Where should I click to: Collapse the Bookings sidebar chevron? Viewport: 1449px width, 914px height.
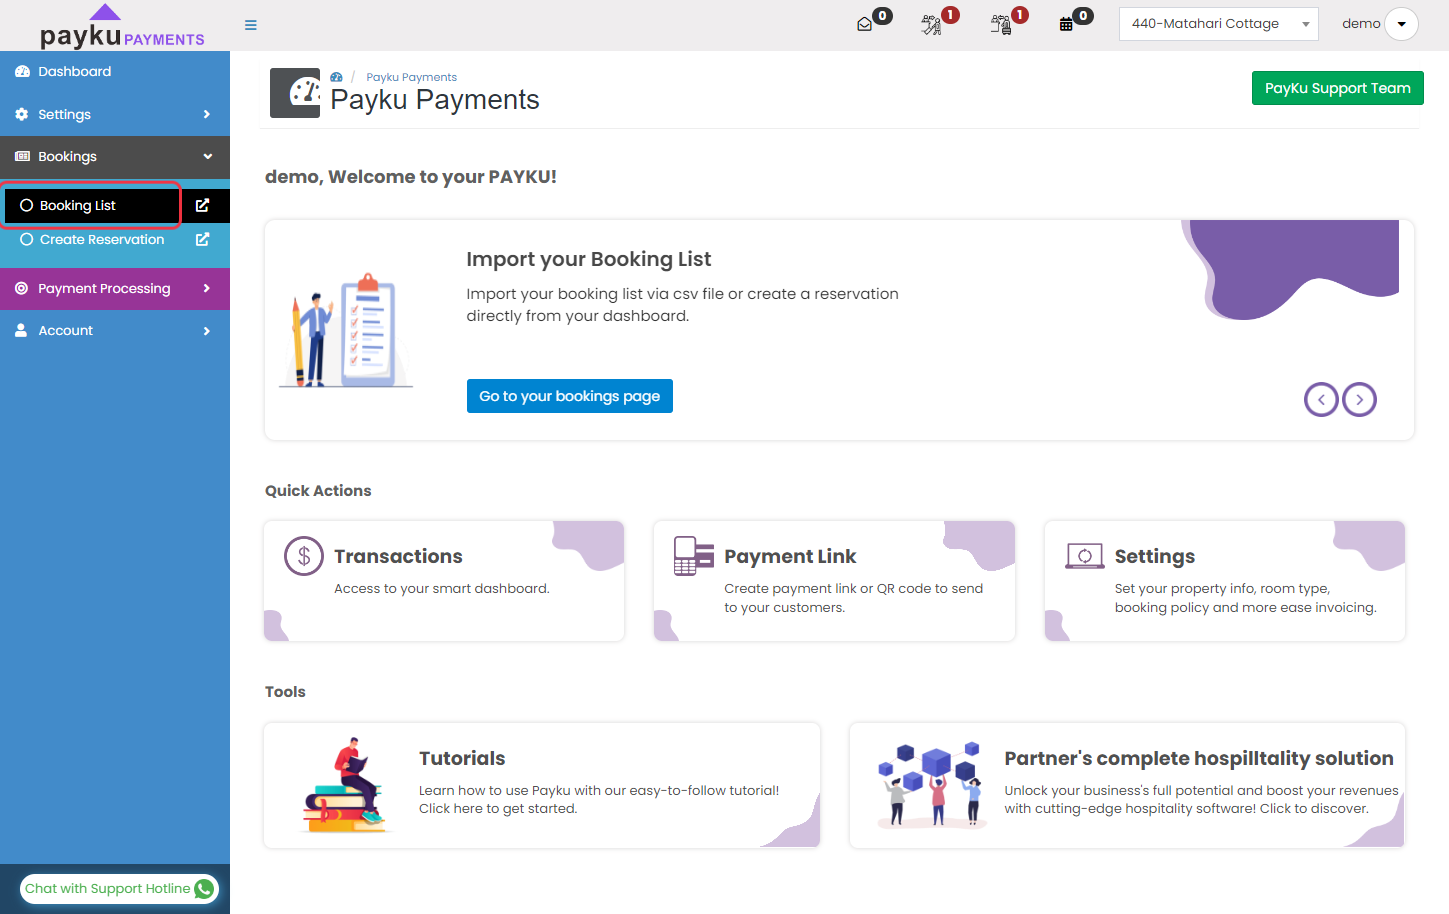point(208,156)
